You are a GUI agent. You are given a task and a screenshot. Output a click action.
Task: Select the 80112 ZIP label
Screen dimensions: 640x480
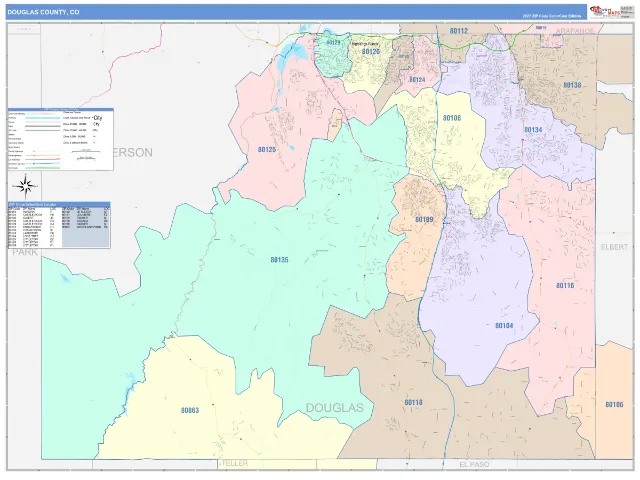pos(459,31)
